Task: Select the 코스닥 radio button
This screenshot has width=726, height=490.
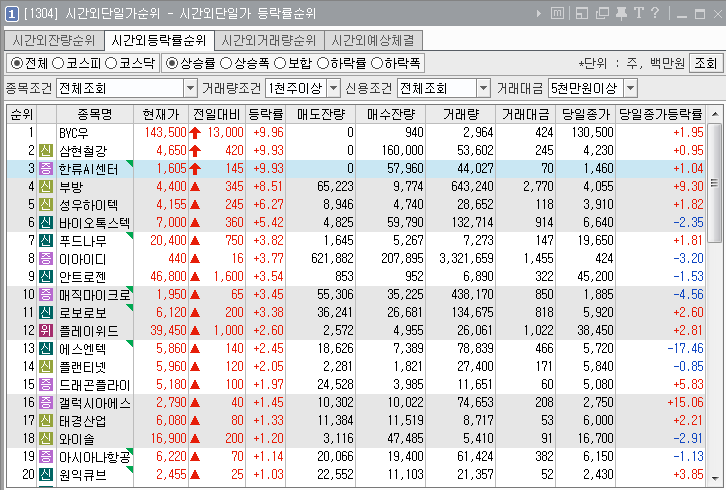Action: click(x=111, y=63)
